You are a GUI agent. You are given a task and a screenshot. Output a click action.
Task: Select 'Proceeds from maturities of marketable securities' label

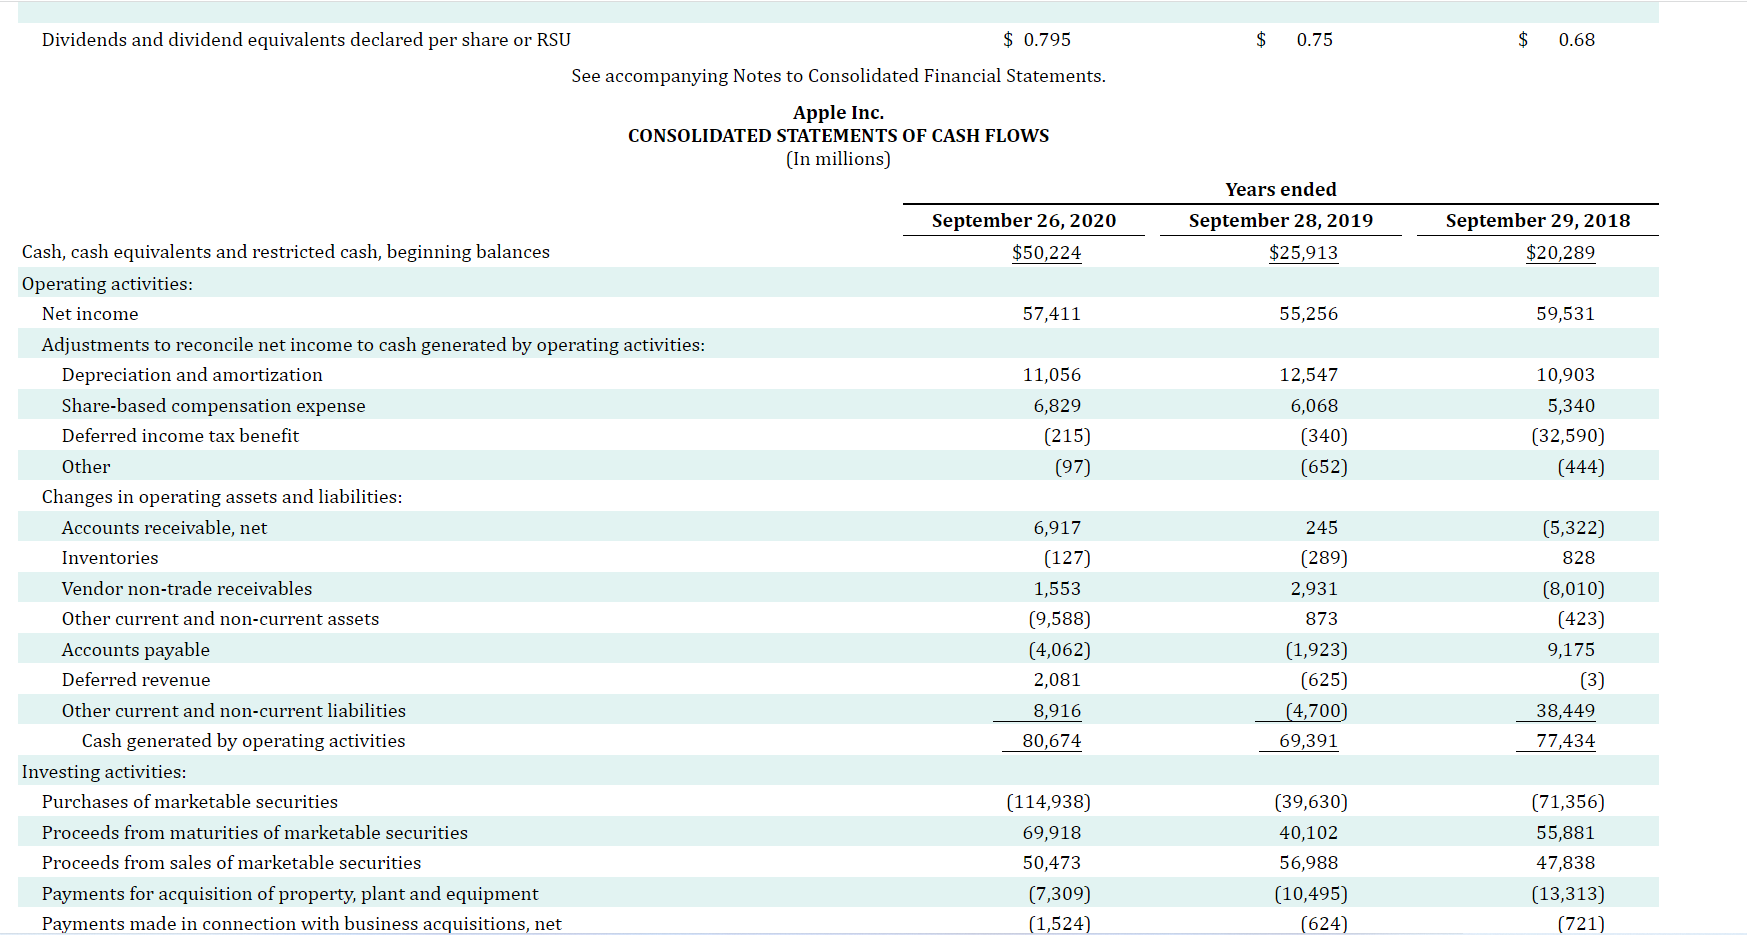pos(254,833)
